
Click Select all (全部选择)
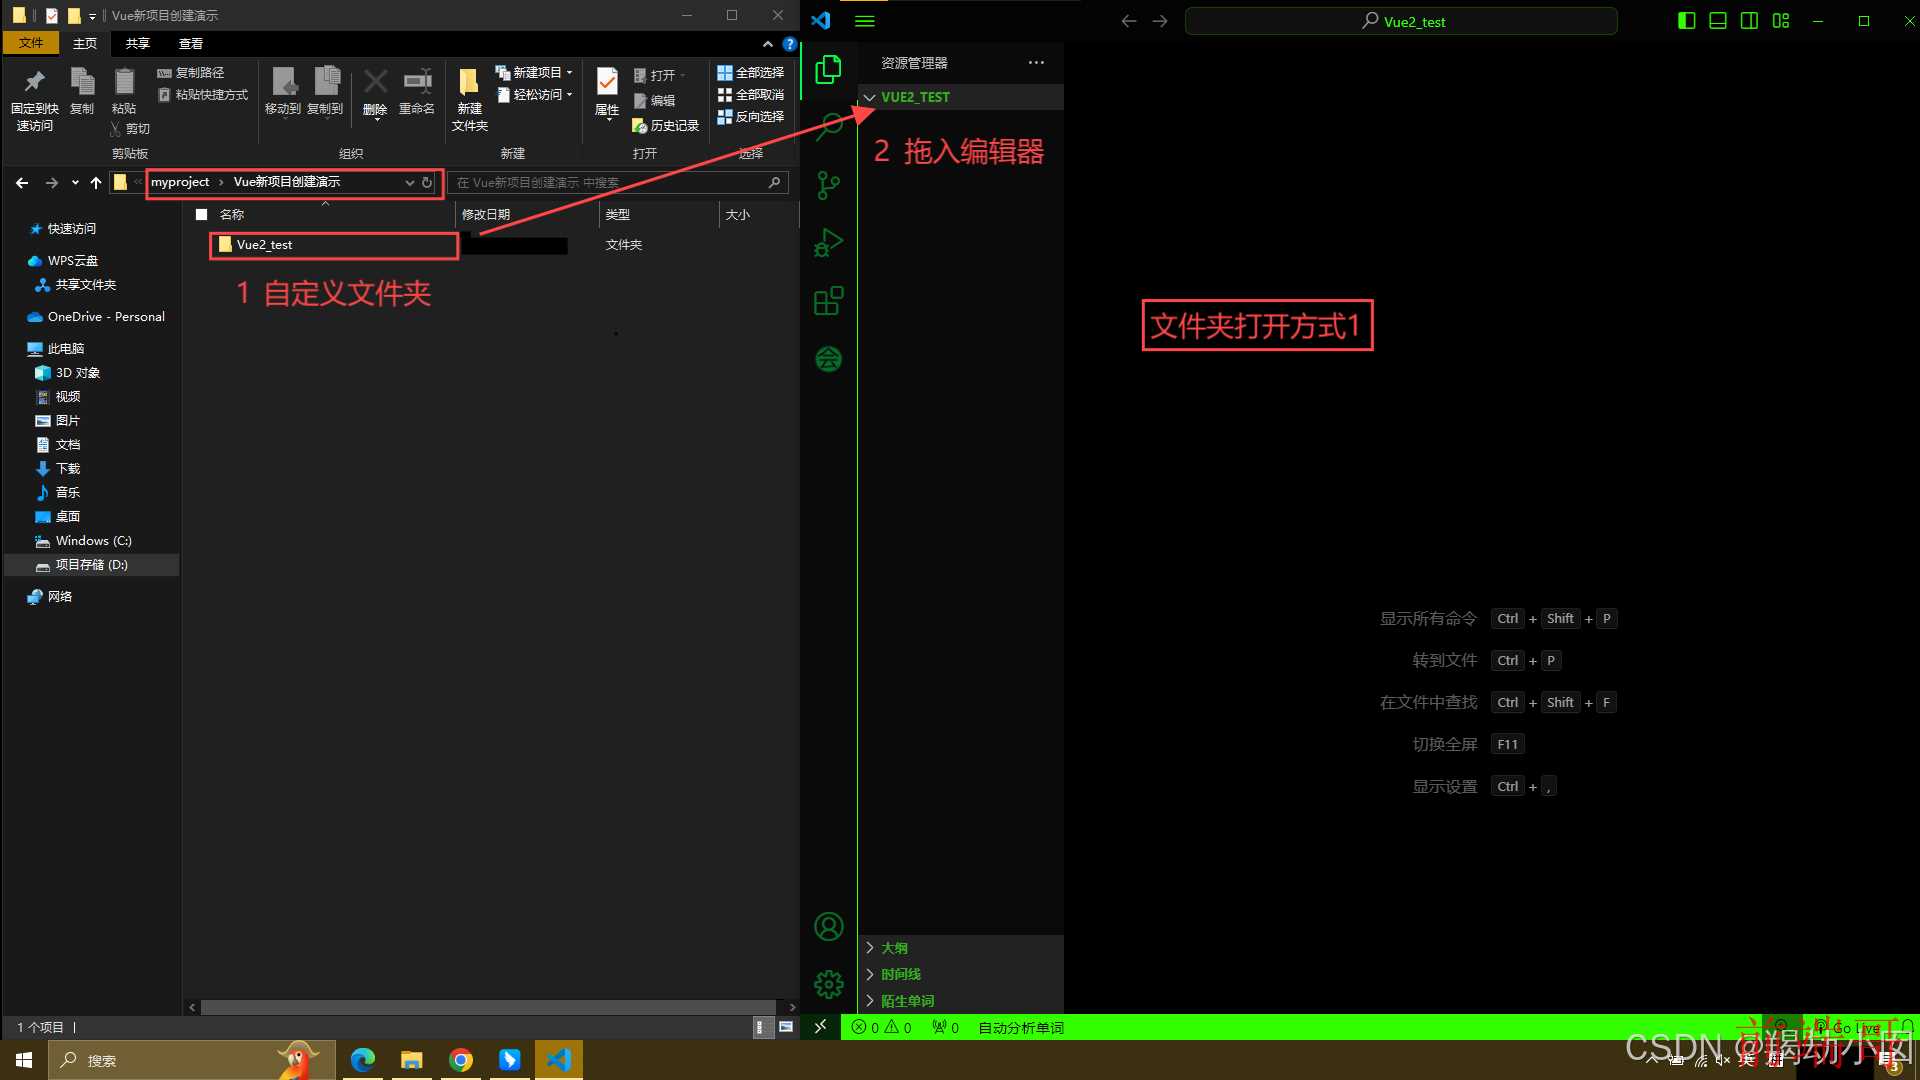(x=751, y=73)
